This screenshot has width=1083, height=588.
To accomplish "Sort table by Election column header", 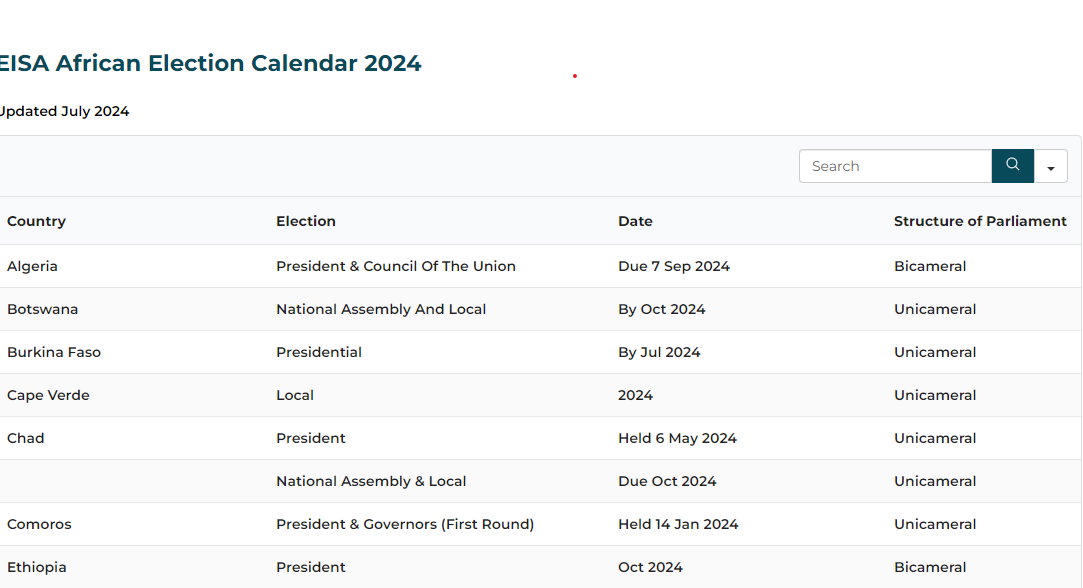I will click(306, 221).
